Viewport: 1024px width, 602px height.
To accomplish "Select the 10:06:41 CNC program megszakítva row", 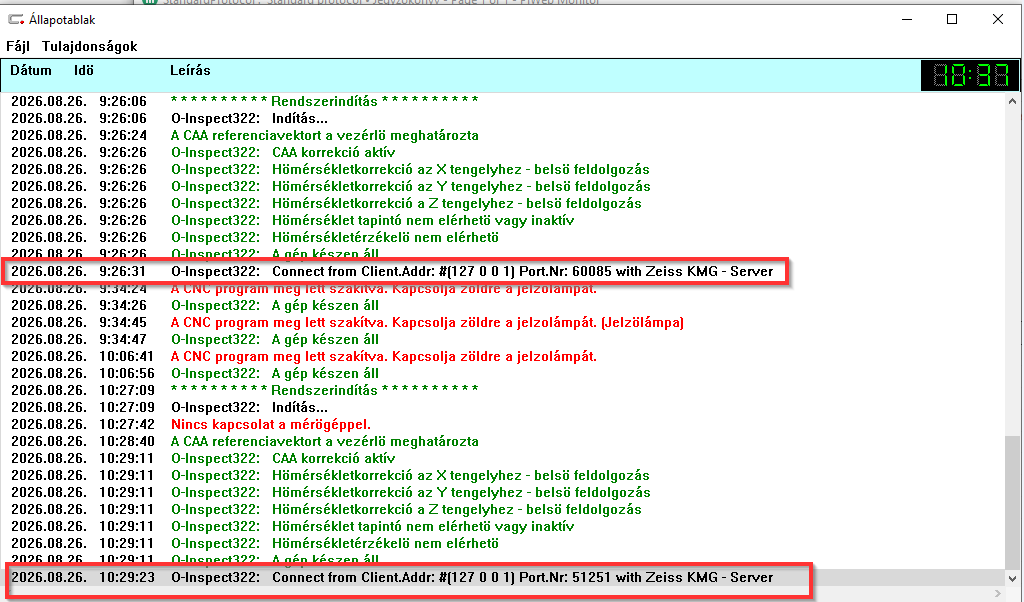I will click(503, 356).
